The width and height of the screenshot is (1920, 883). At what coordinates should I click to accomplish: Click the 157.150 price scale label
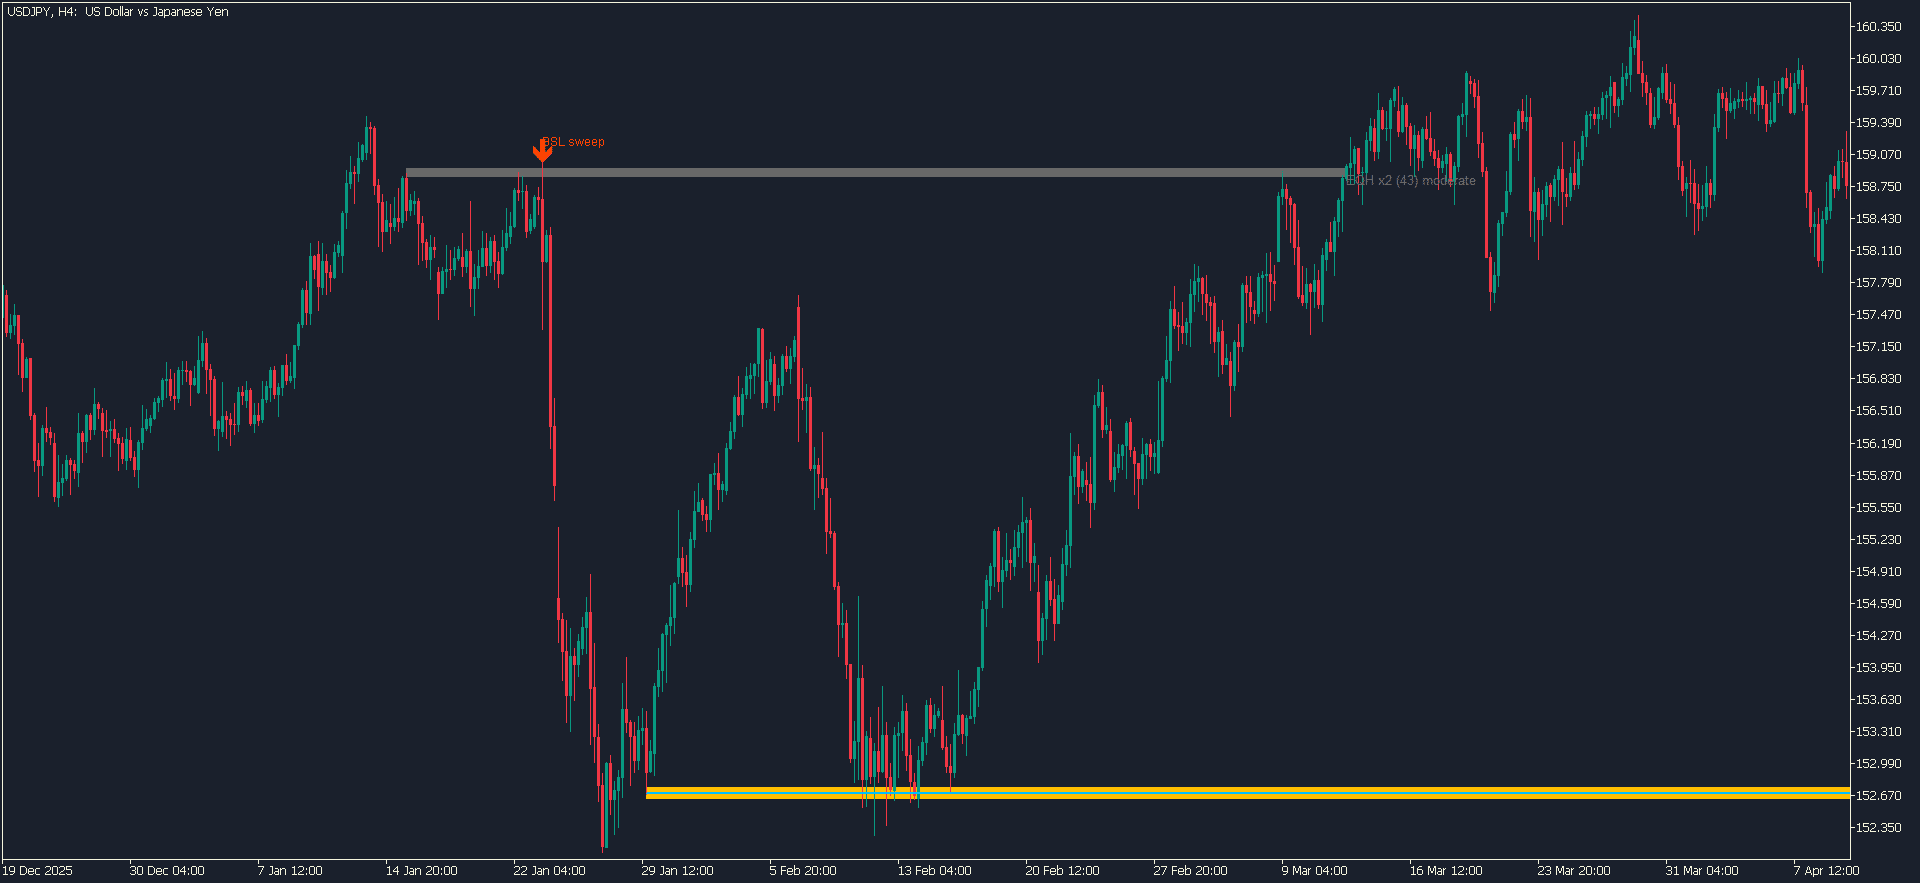click(x=1878, y=347)
